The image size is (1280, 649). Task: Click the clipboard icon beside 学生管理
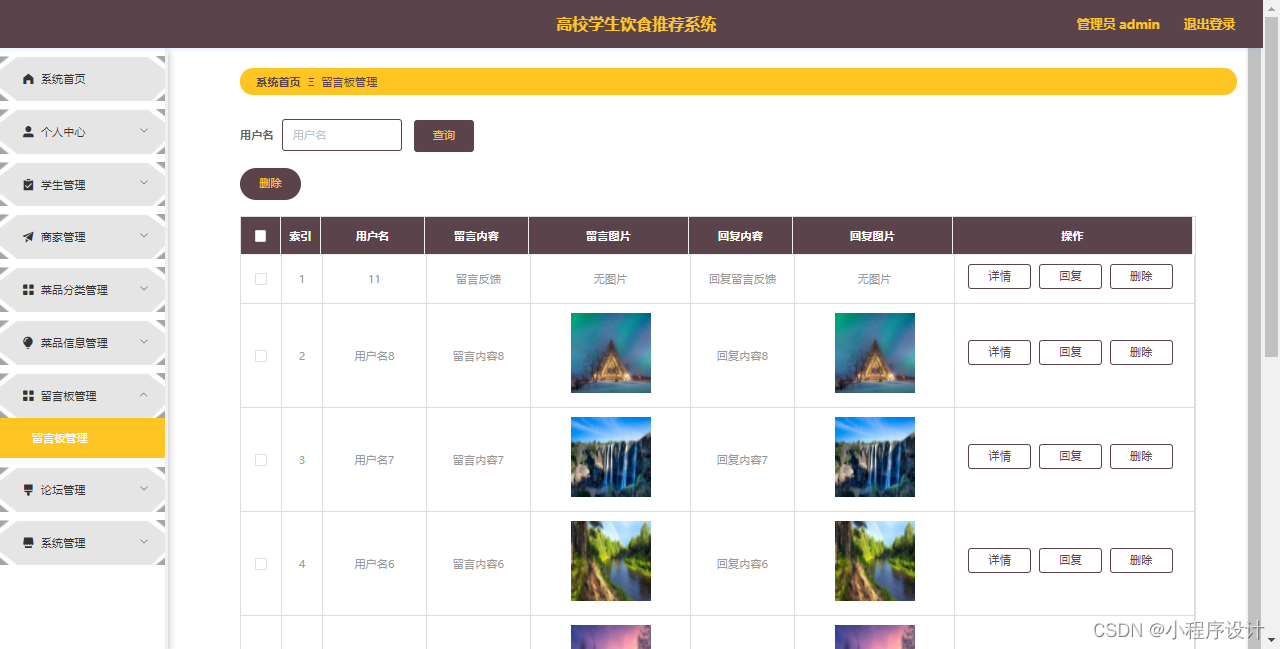click(x=28, y=185)
